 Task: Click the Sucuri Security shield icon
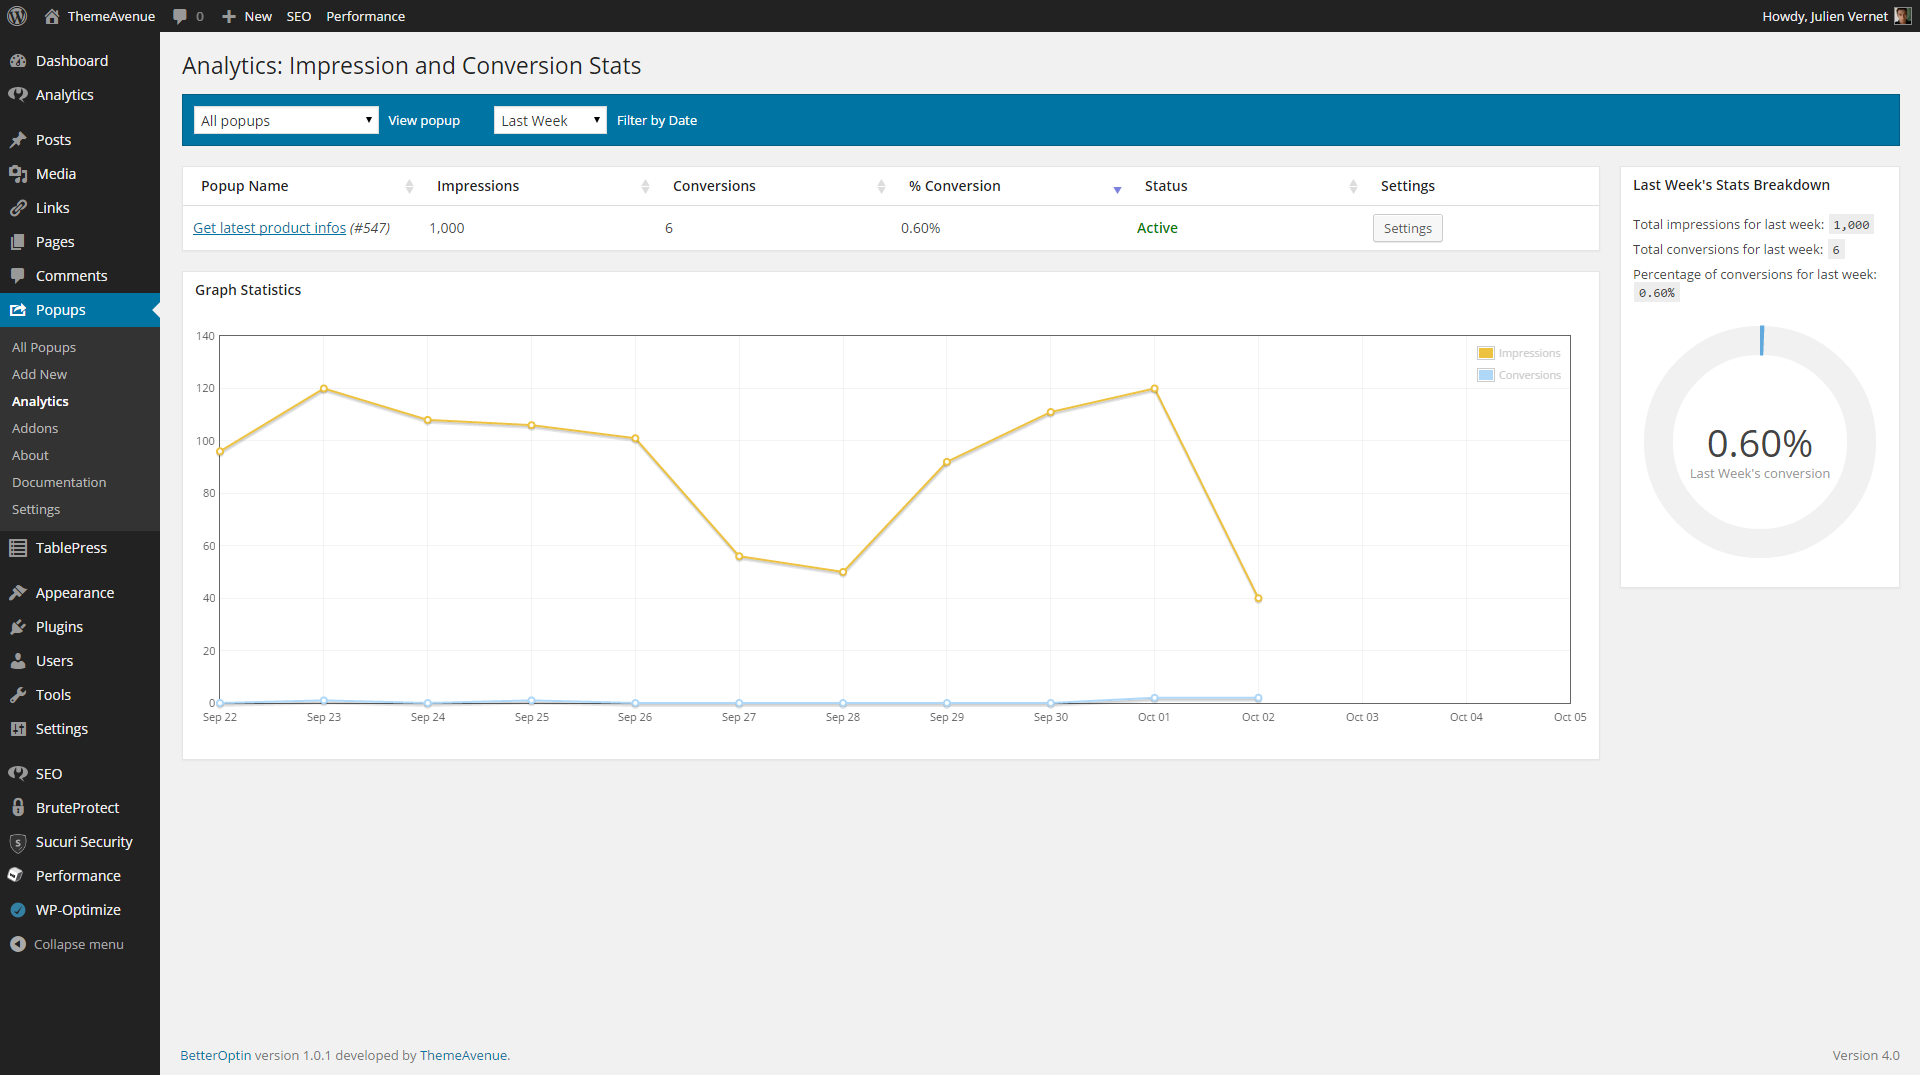18,842
